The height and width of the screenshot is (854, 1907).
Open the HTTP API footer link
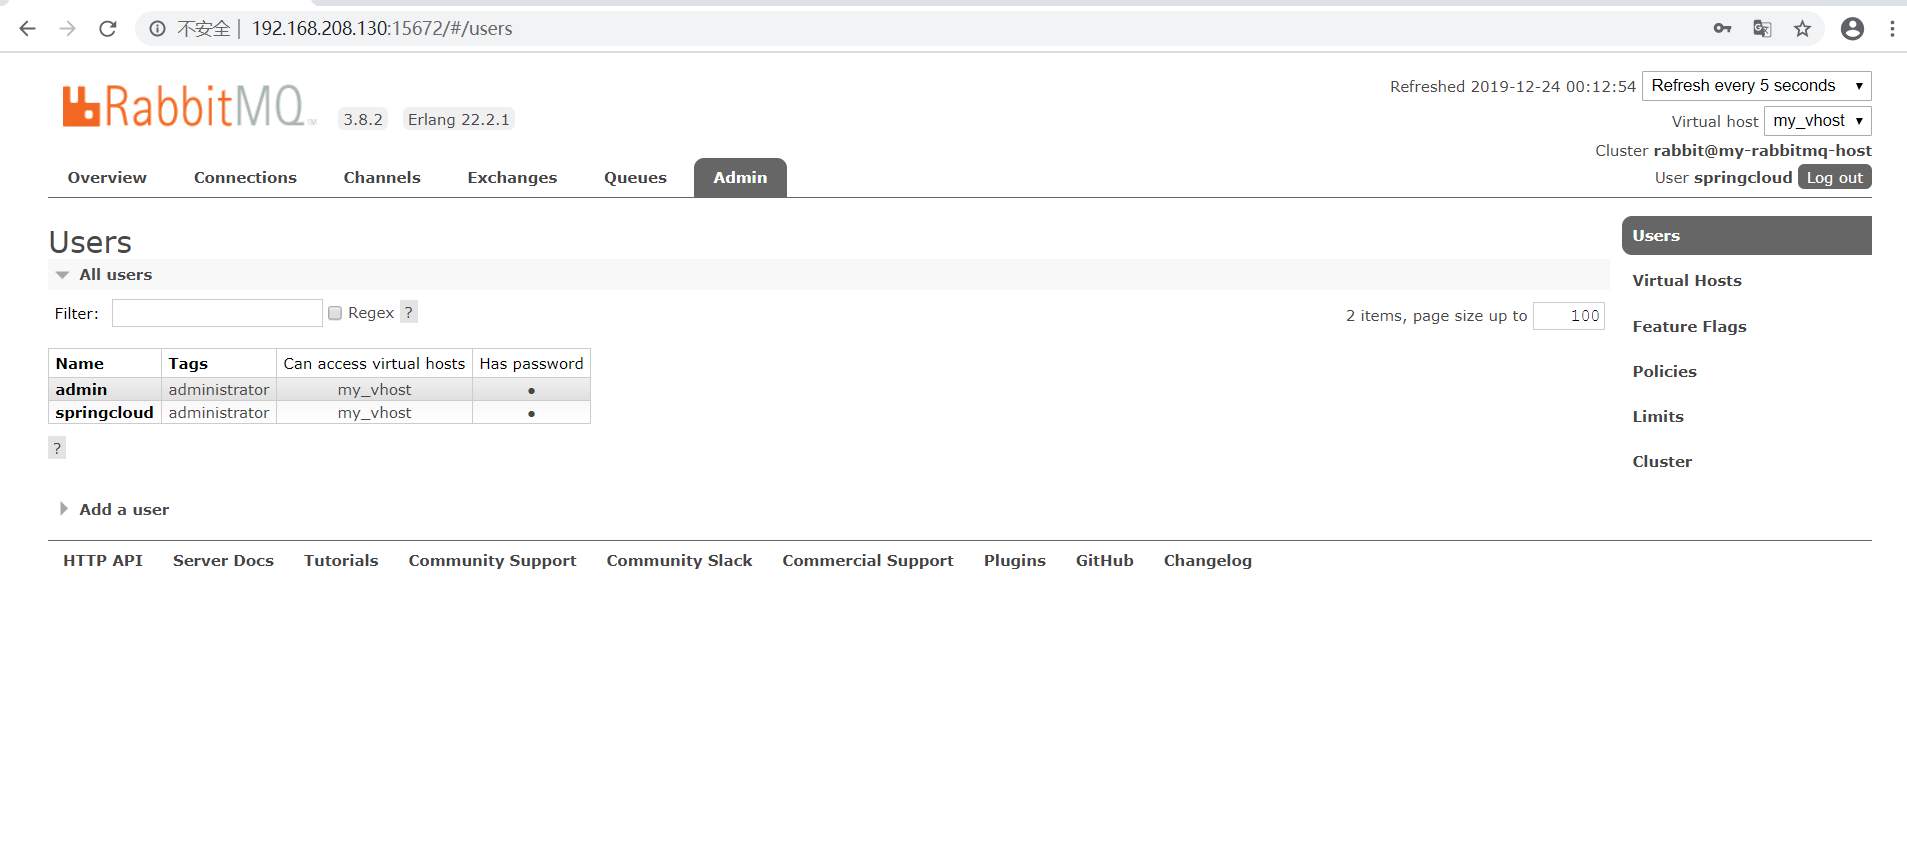[102, 561]
